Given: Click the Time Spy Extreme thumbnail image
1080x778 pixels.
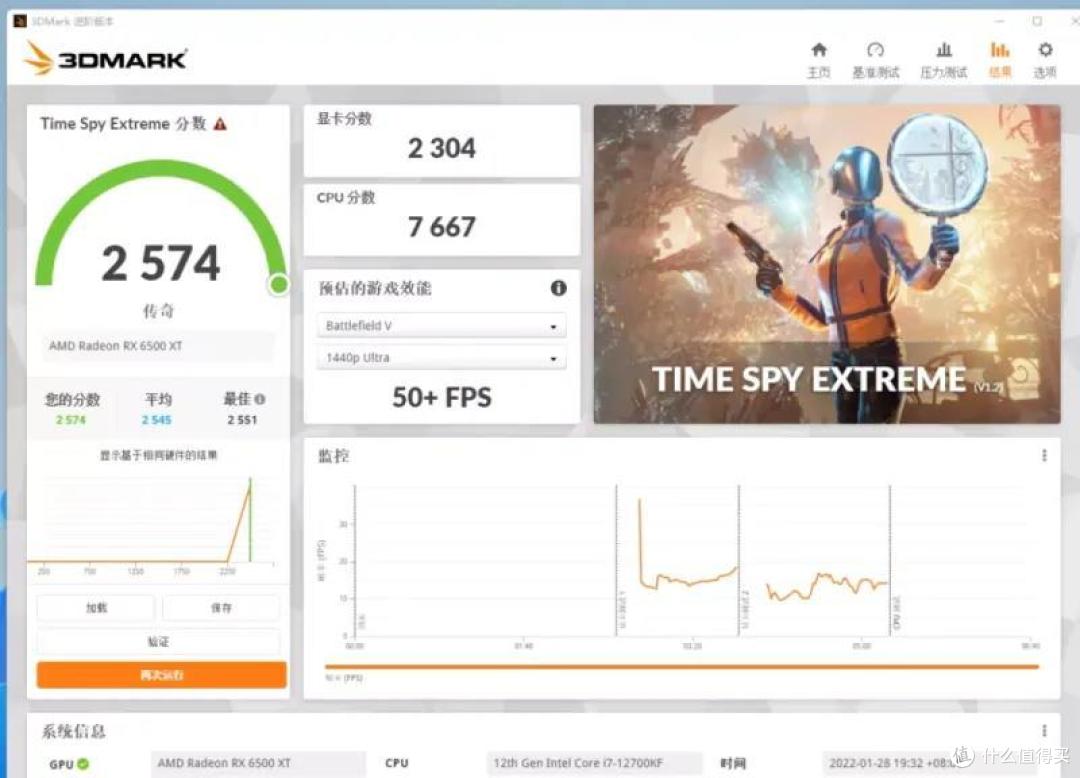Looking at the screenshot, I should 827,264.
